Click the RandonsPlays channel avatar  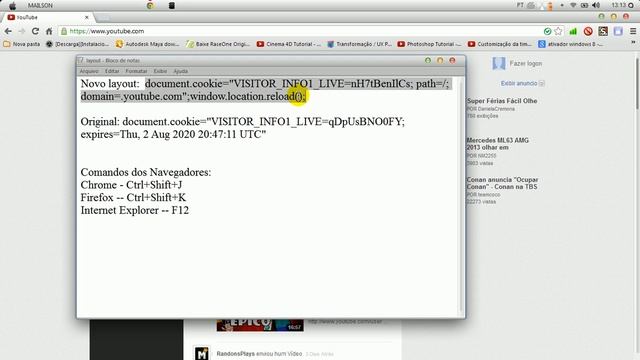[x=202, y=353]
